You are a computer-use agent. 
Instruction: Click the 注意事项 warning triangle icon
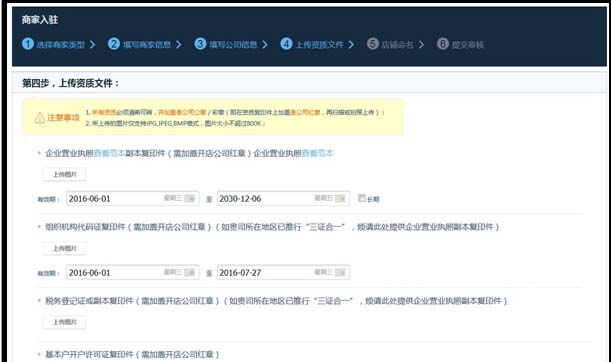pos(40,118)
